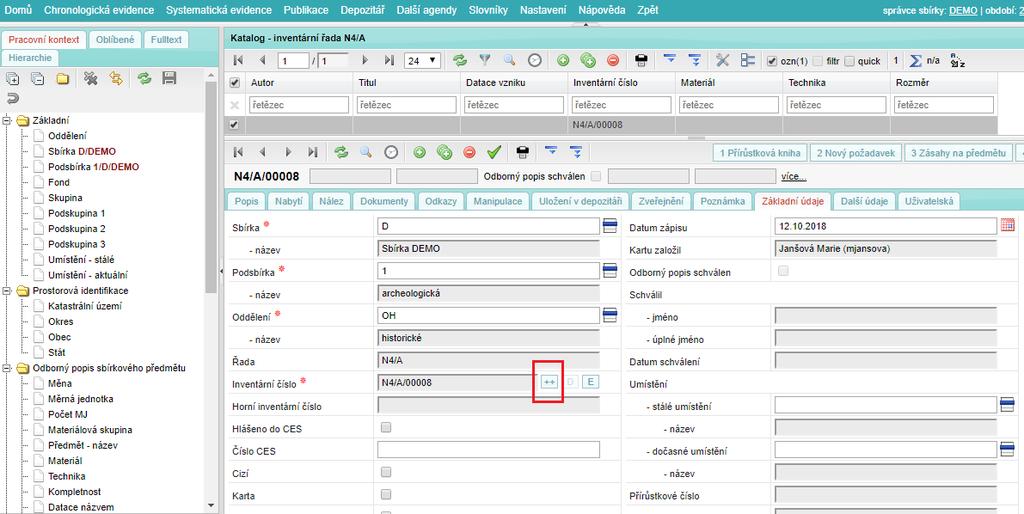
Task: Add new record in catalog toolbar
Action: point(563,61)
